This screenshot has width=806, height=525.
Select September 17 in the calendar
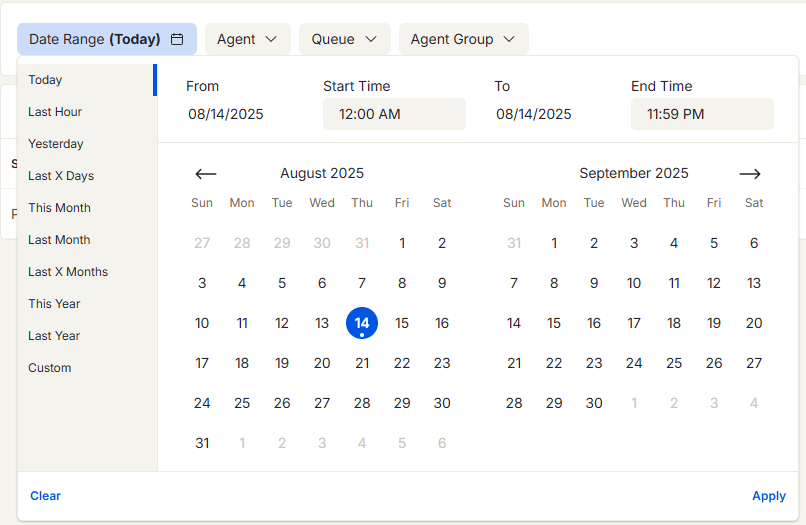point(634,323)
